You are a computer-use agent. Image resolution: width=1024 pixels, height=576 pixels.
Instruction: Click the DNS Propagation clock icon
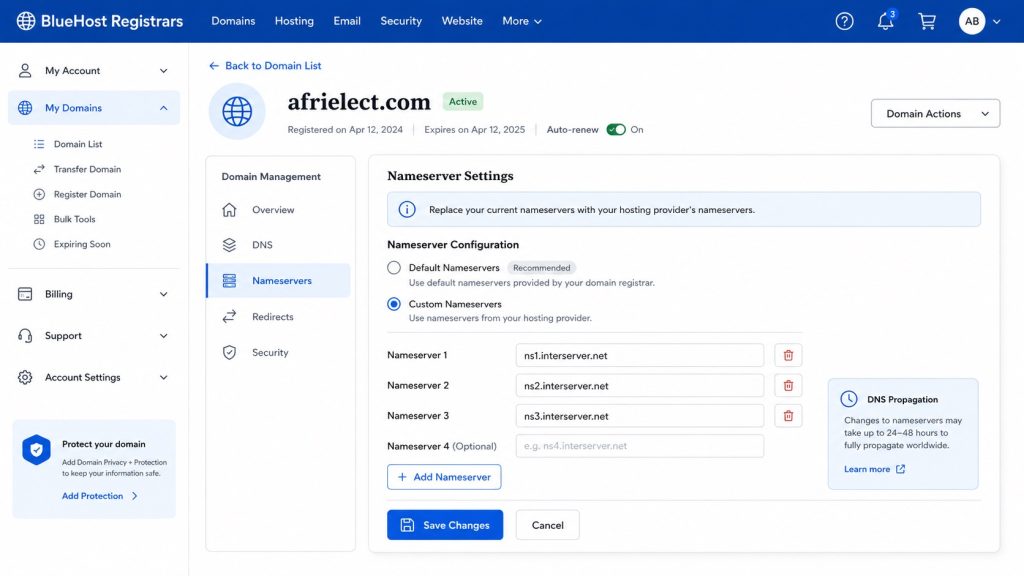point(849,399)
